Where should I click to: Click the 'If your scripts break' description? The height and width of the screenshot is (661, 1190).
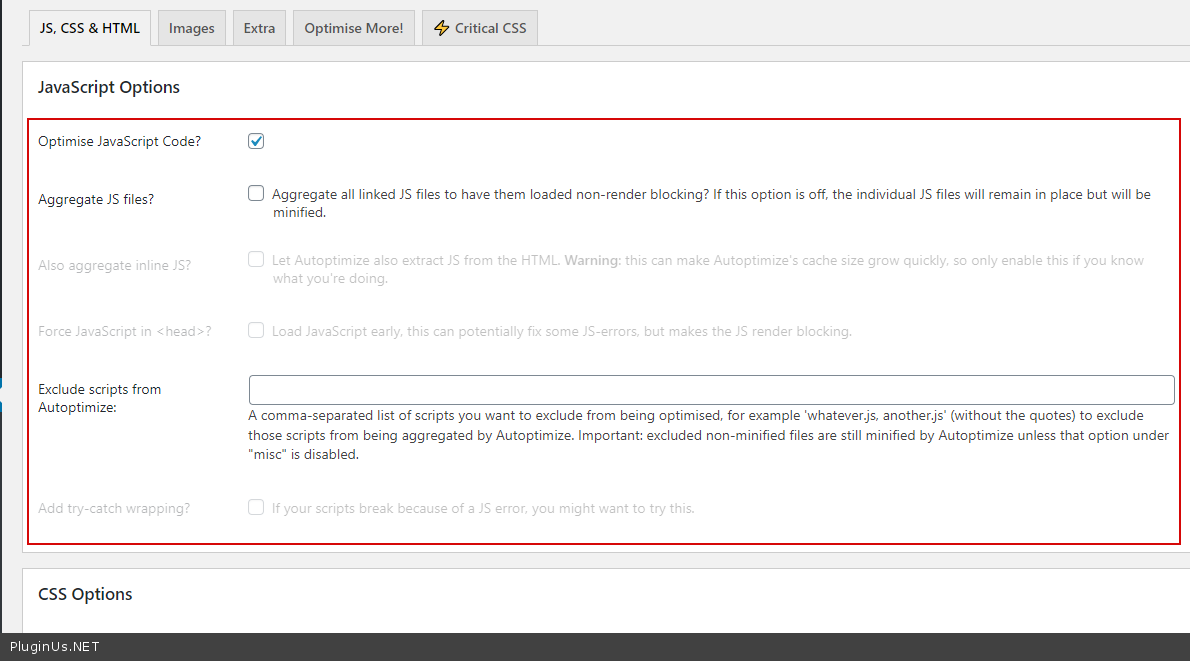483,508
